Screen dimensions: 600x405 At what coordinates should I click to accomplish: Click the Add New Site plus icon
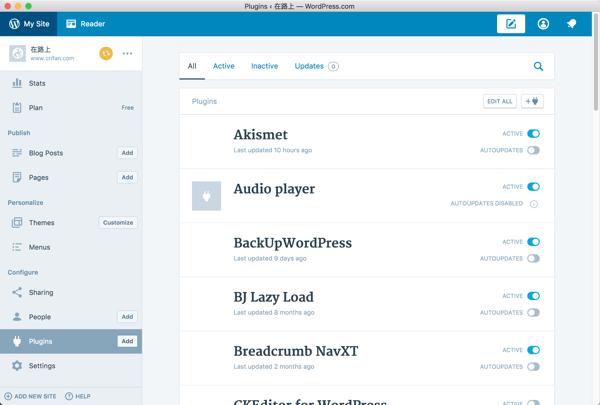click(8, 396)
